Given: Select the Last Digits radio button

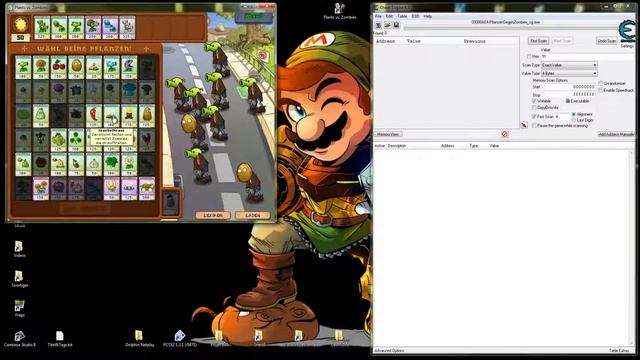Looking at the screenshot, I should tap(574, 120).
